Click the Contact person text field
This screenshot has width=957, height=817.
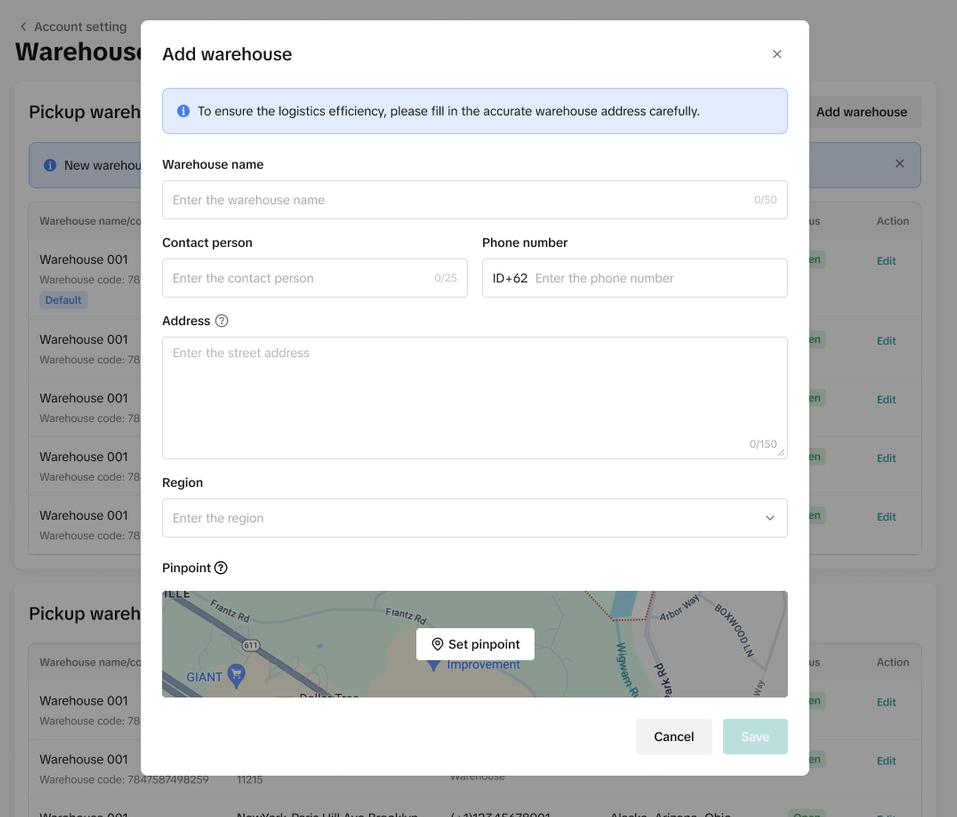click(300, 278)
